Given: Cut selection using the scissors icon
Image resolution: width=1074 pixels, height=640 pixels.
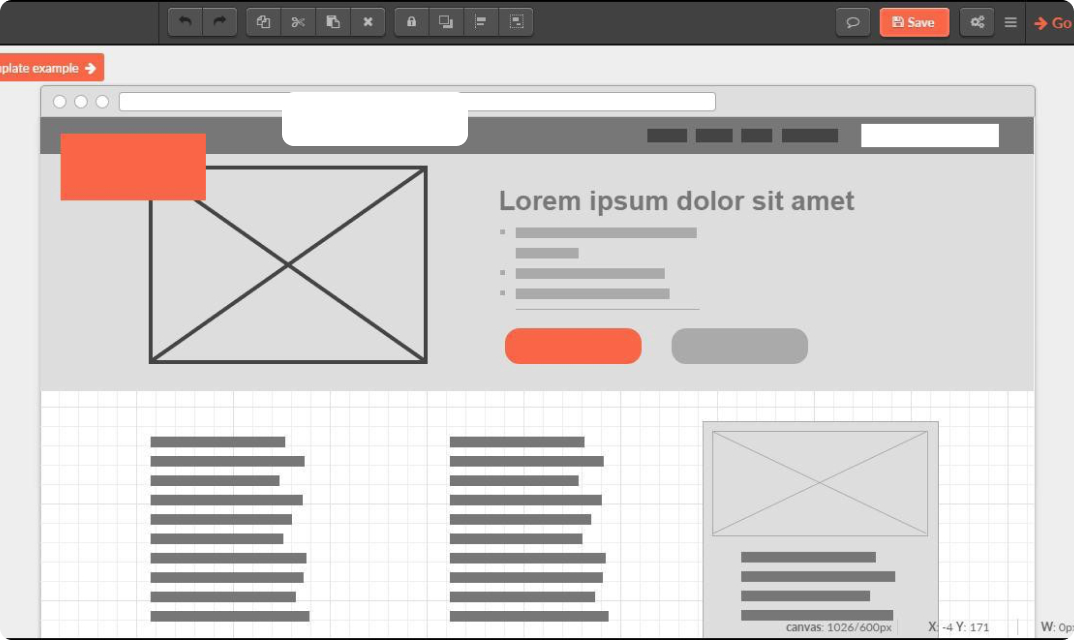Looking at the screenshot, I should click(298, 22).
